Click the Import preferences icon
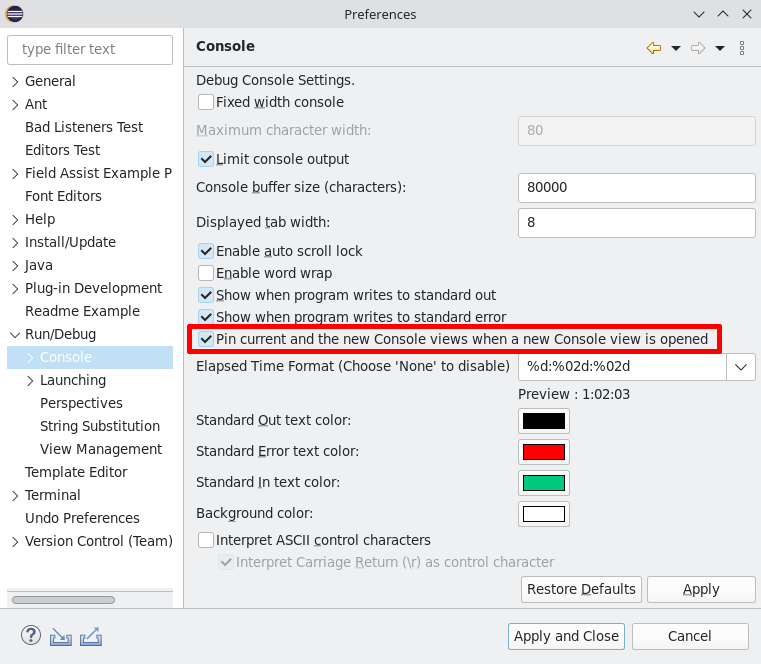This screenshot has width=761, height=664. click(x=61, y=636)
